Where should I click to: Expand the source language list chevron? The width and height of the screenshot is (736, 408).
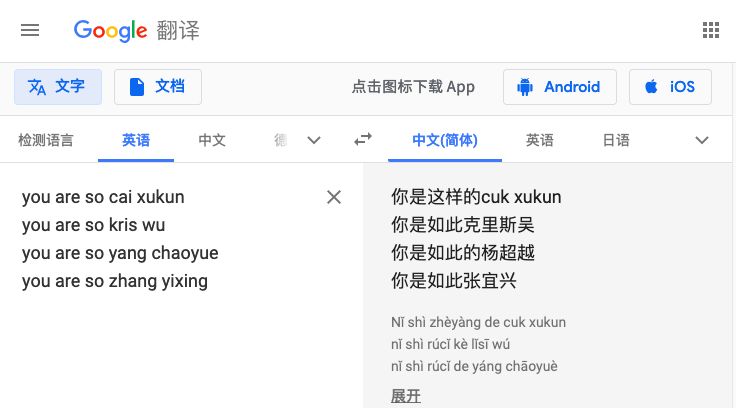pyautogui.click(x=314, y=140)
